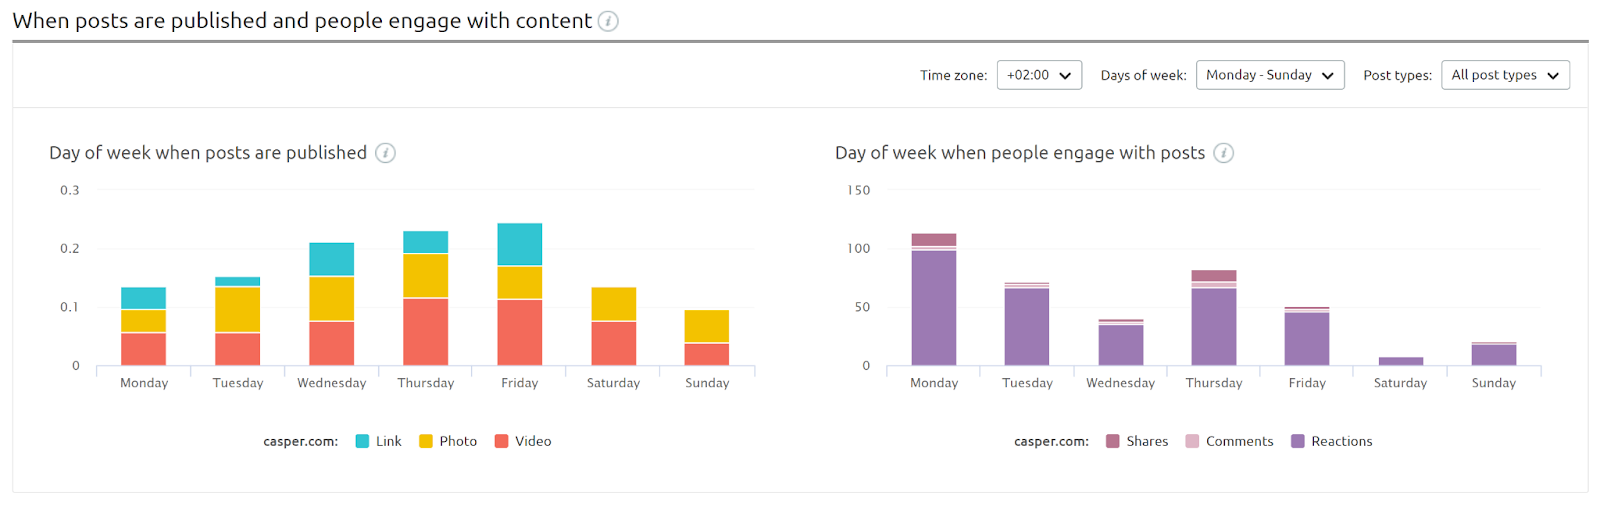Click Friday's teal Link bar segment
This screenshot has height=506, width=1600.
tap(520, 244)
